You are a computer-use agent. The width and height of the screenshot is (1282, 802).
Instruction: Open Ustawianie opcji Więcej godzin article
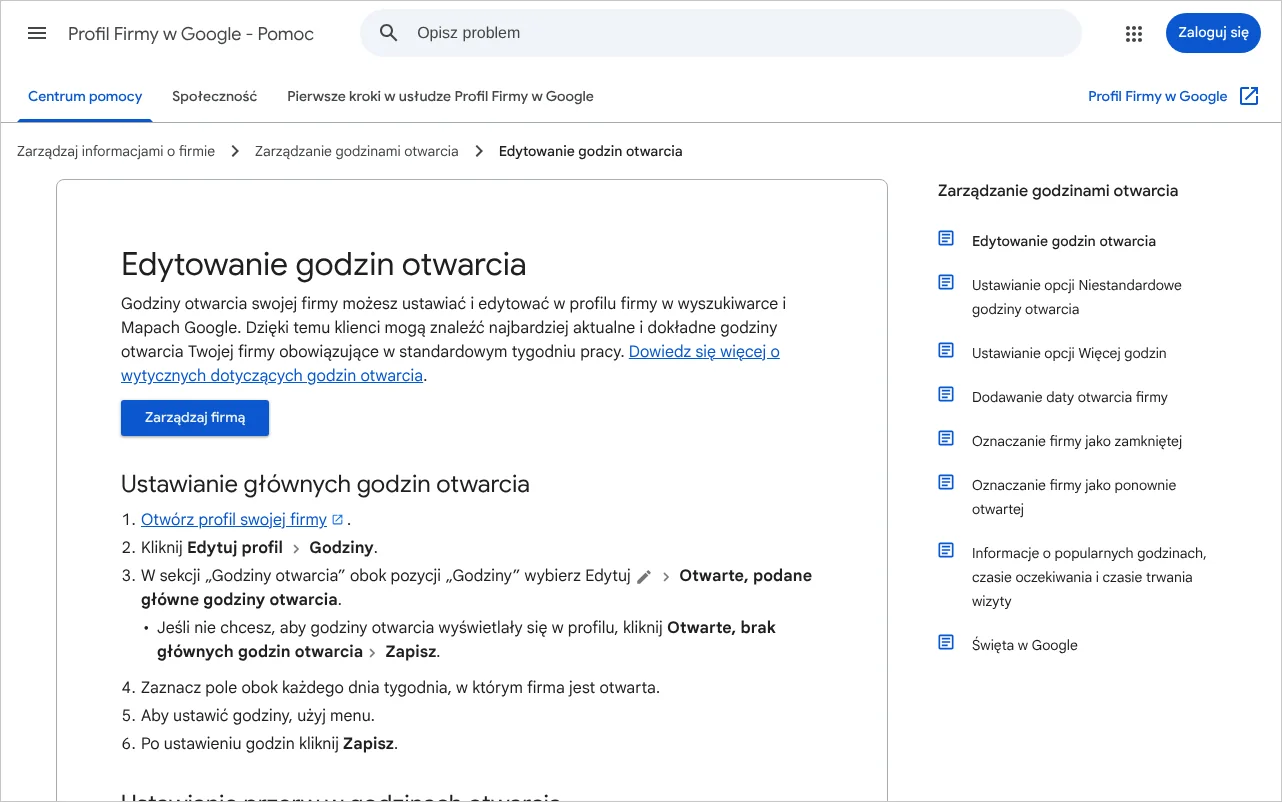[x=1069, y=353]
